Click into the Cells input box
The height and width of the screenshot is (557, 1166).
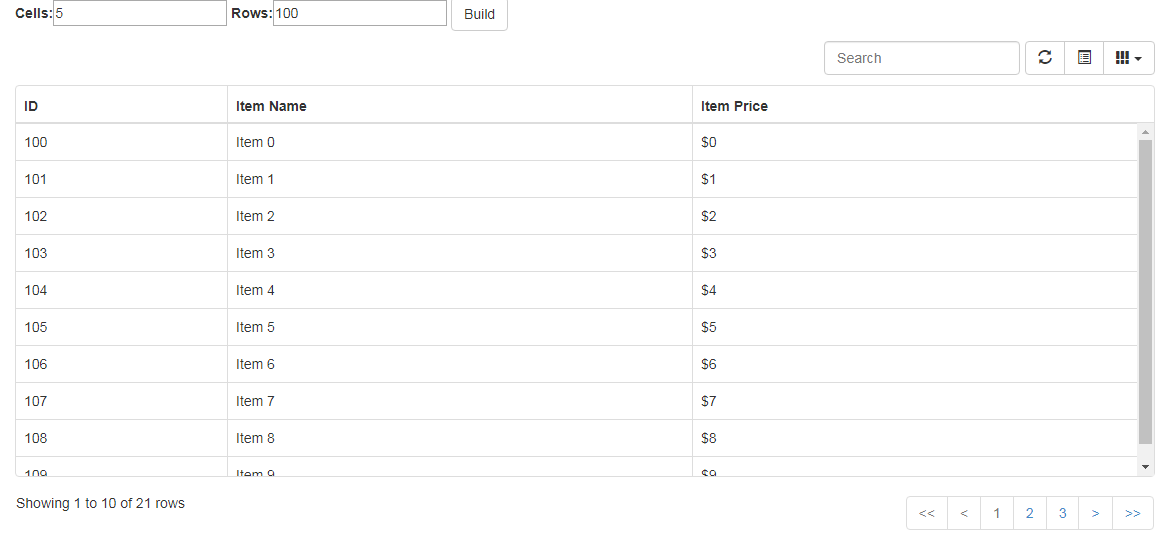click(x=140, y=13)
